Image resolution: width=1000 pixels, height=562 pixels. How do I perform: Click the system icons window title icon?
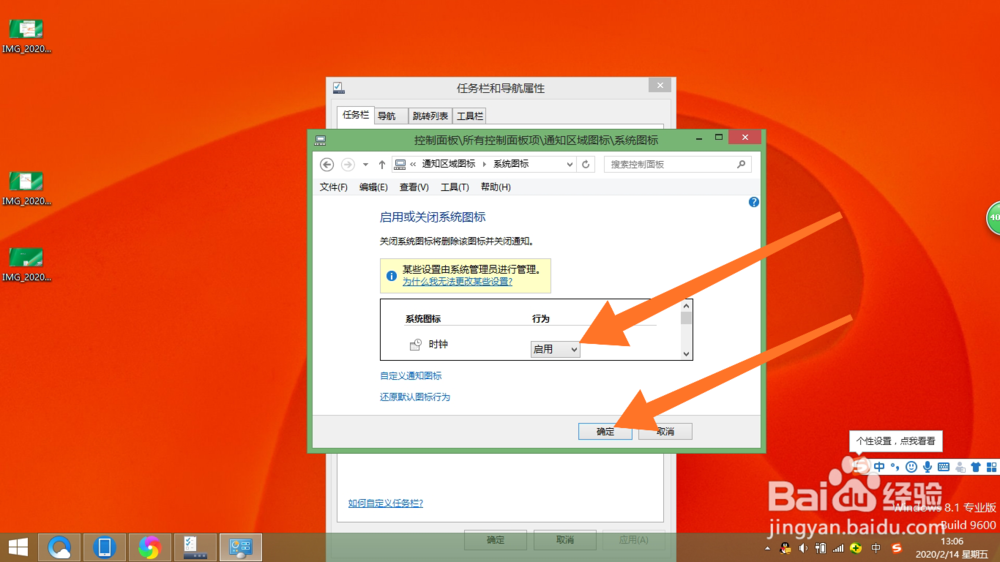pos(321,140)
